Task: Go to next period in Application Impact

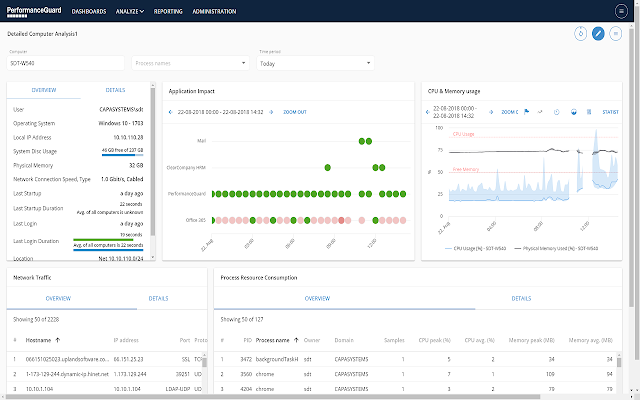Action: [x=273, y=112]
